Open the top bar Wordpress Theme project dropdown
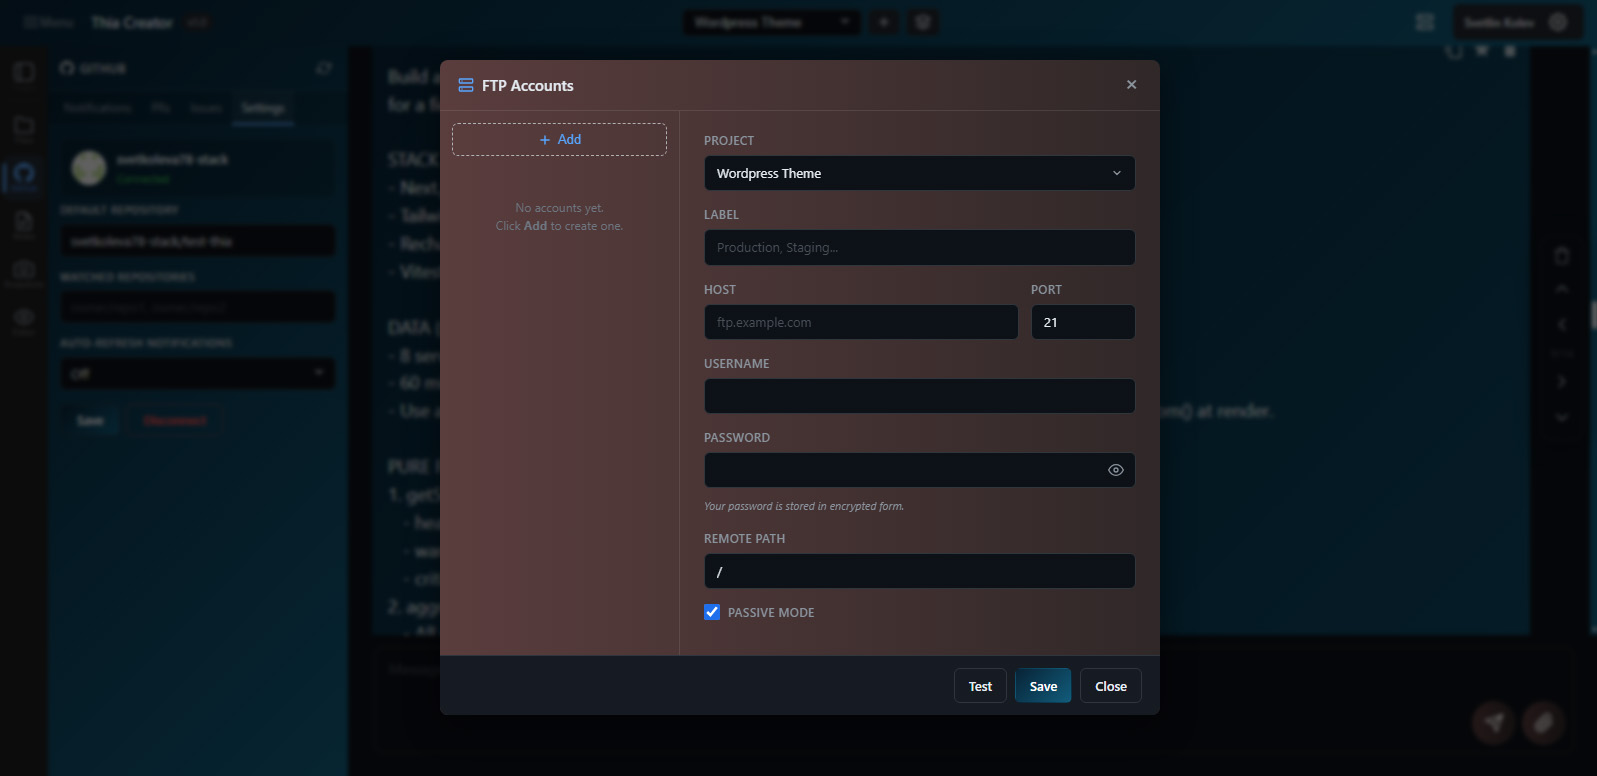Screen dimensions: 1597x776 pos(771,22)
